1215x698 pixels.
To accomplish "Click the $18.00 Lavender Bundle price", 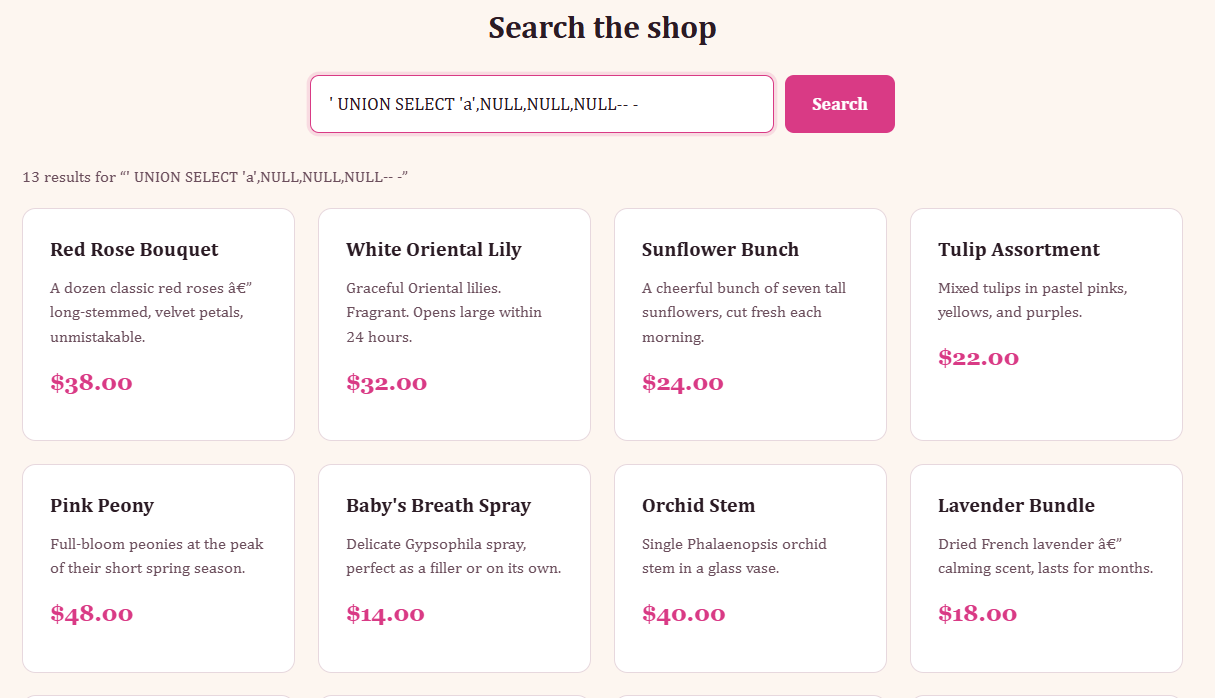I will point(977,614).
